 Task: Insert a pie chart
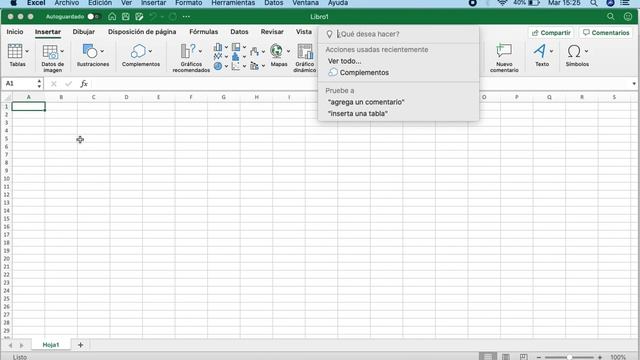pyautogui.click(x=218, y=66)
